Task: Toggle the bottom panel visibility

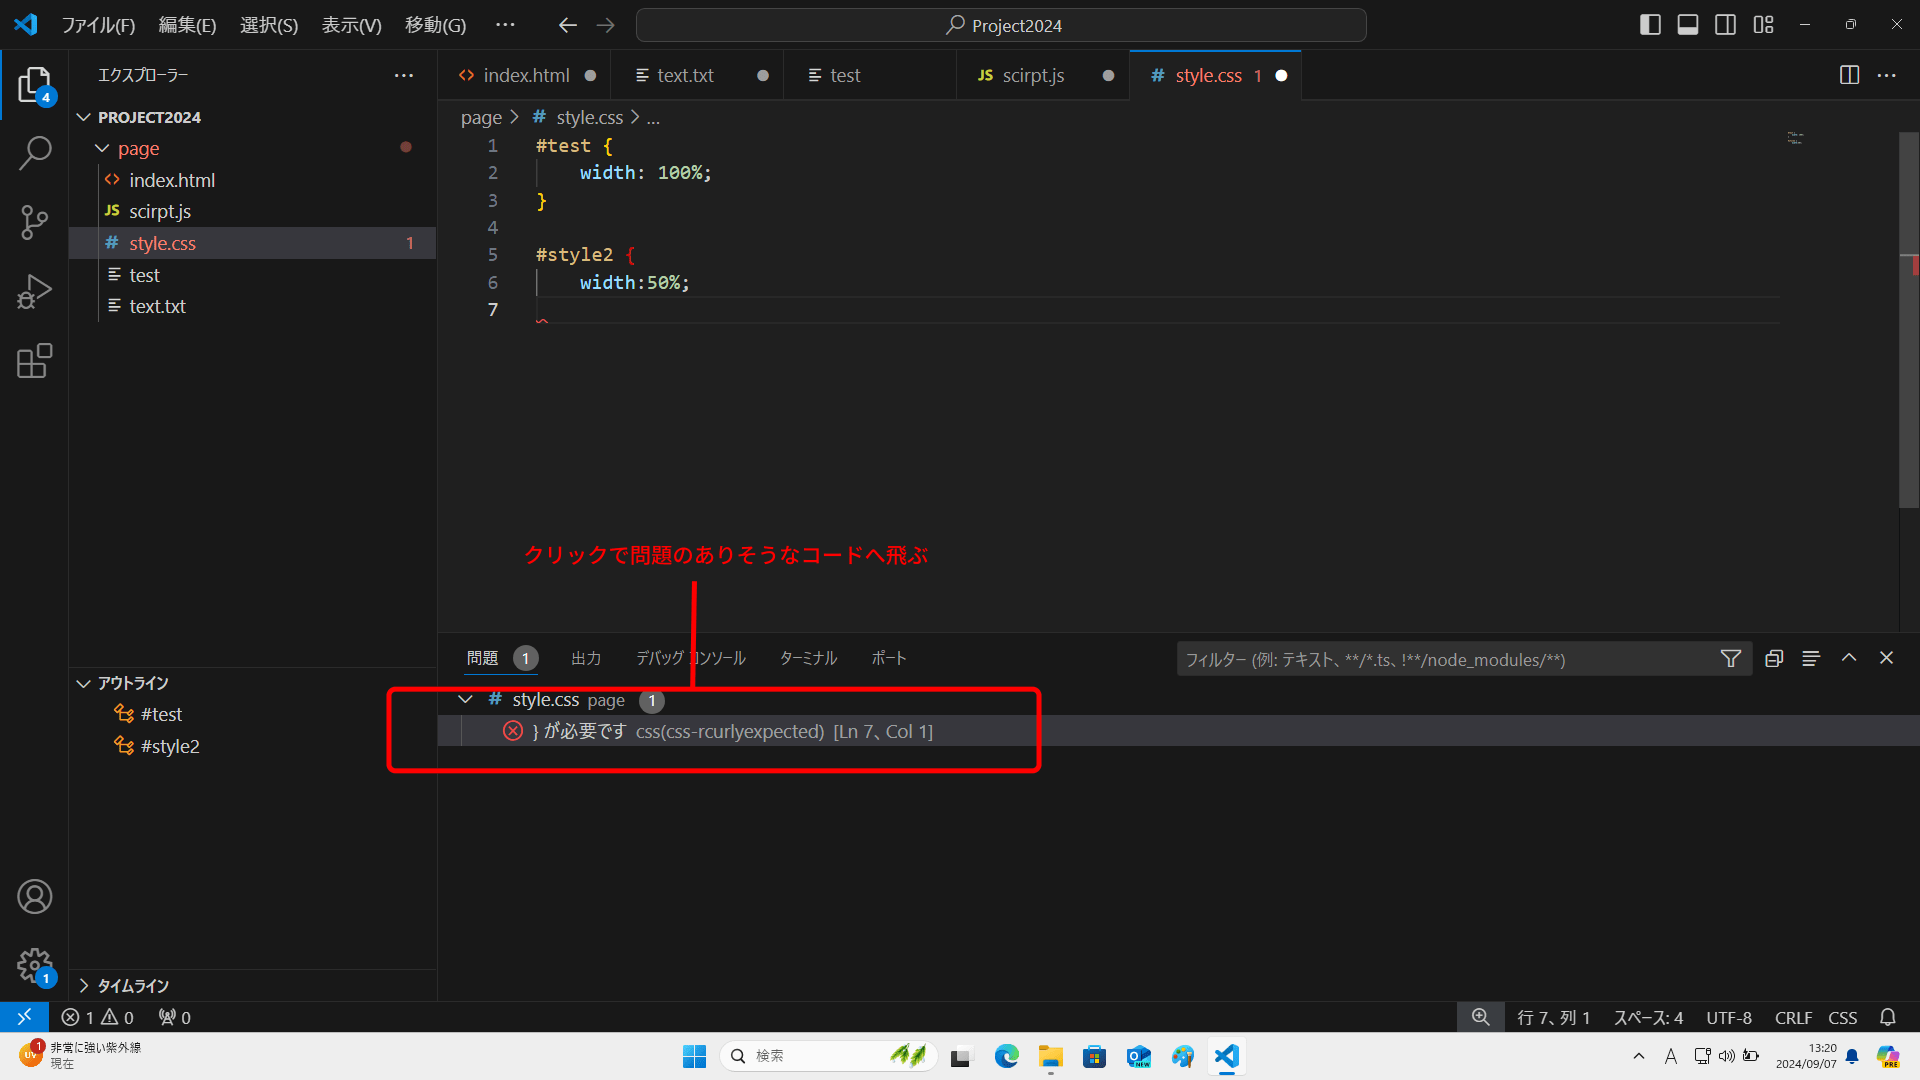Action: pos(1688,25)
